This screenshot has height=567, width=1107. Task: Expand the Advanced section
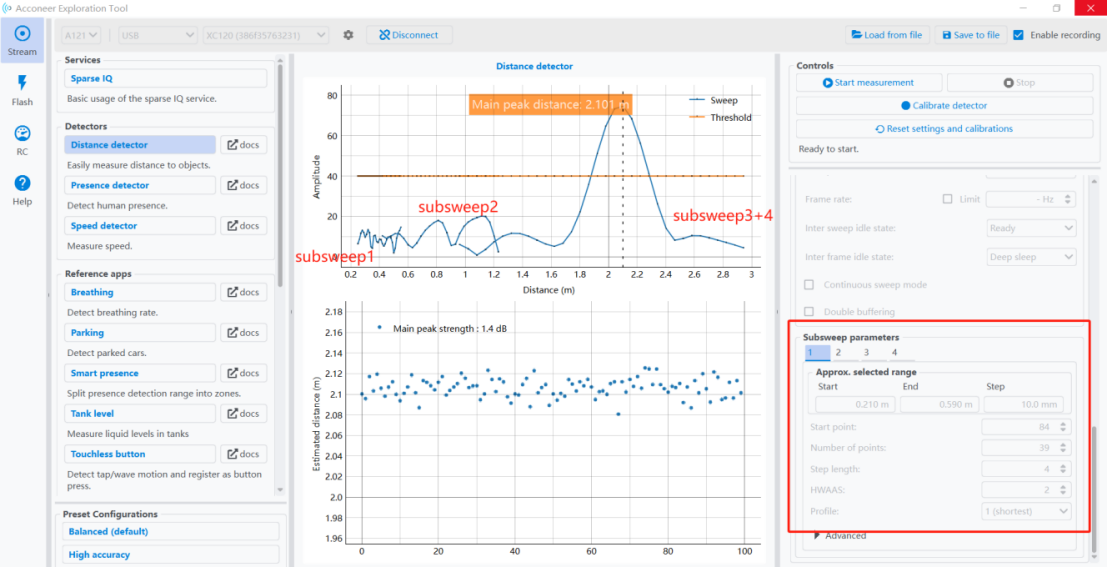coord(840,536)
